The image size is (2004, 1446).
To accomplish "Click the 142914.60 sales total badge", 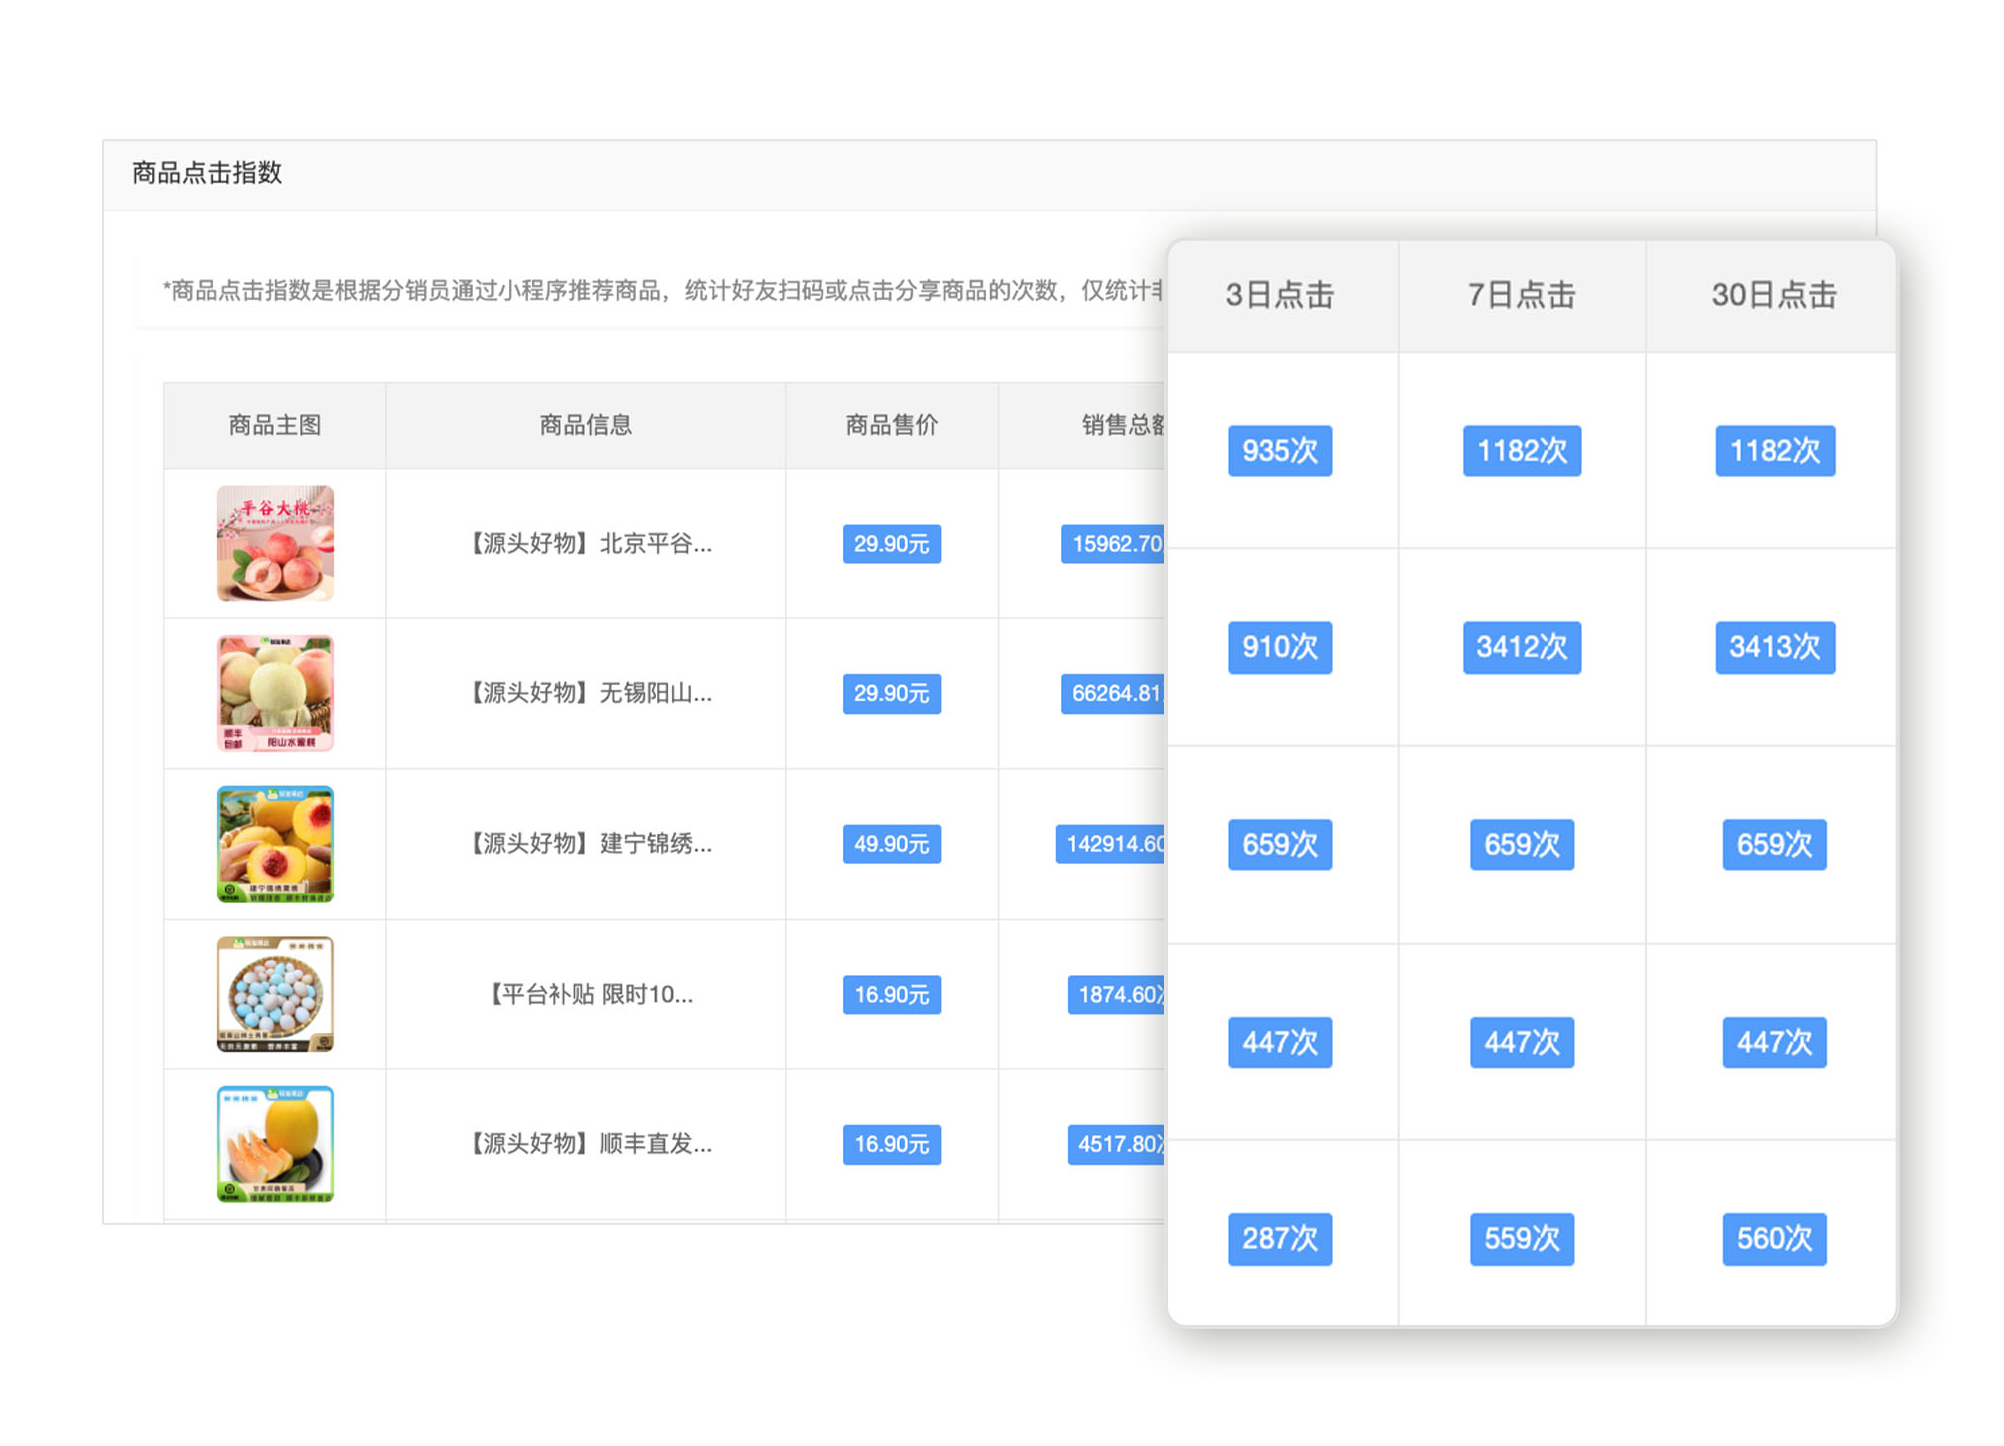I will pos(1112,844).
